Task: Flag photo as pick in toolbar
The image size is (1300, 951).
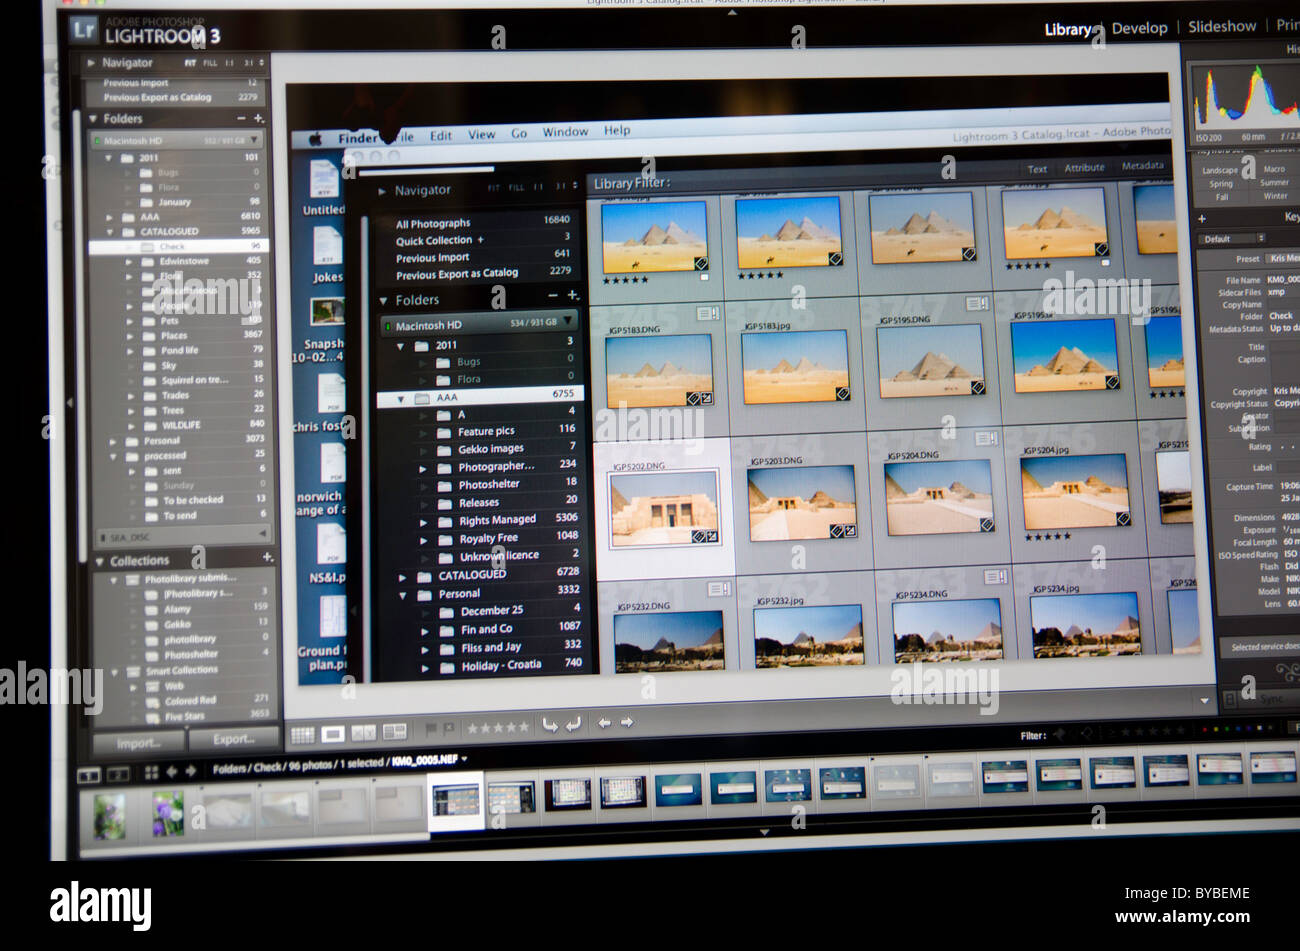Action: (432, 729)
